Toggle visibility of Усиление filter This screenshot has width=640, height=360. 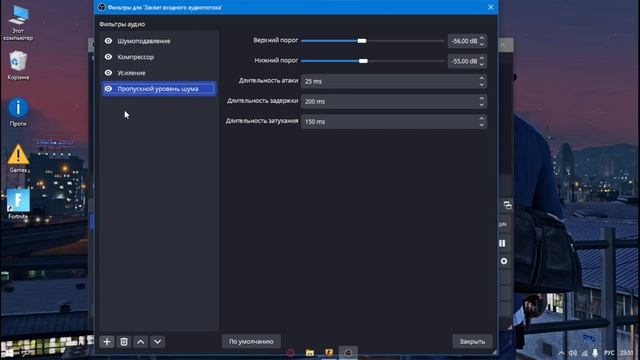pyautogui.click(x=108, y=73)
